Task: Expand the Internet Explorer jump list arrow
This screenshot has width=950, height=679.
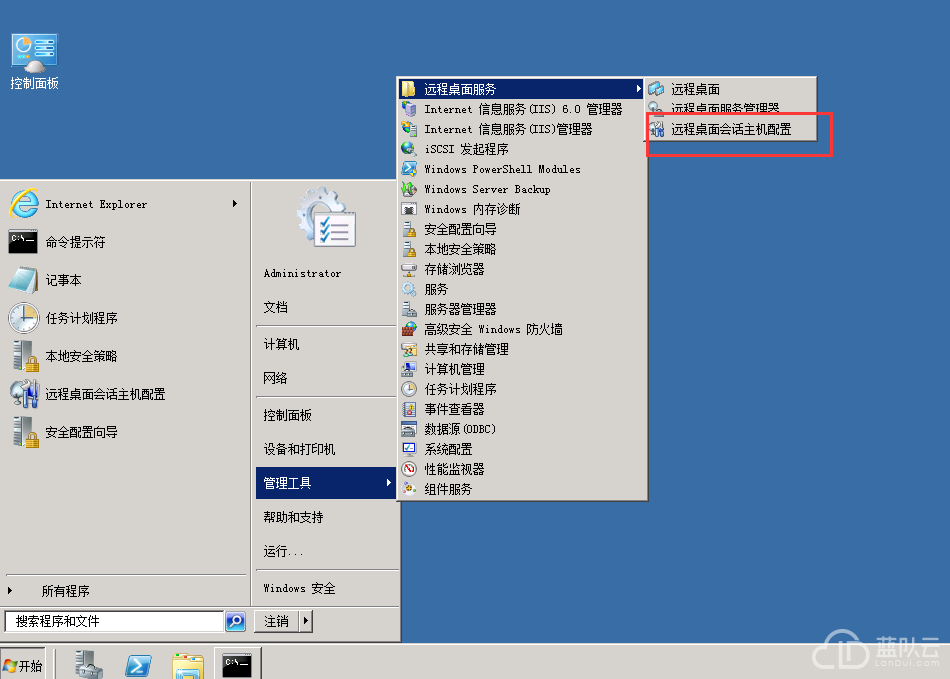Action: 234,204
